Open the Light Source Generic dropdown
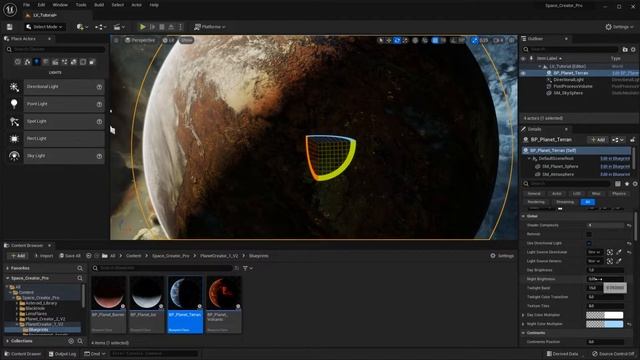Viewport: 640px width, 360px height. click(x=594, y=261)
